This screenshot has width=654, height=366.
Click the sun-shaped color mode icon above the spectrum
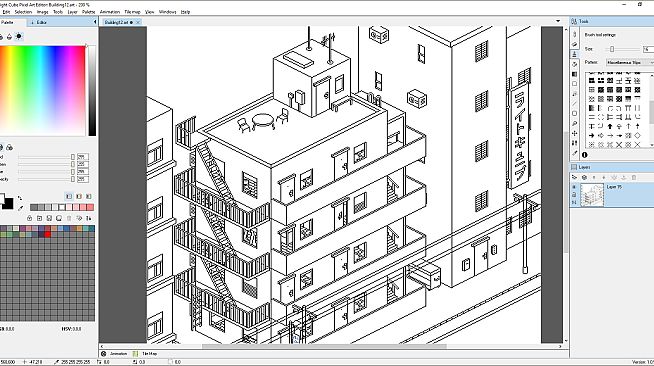pyautogui.click(x=19, y=36)
